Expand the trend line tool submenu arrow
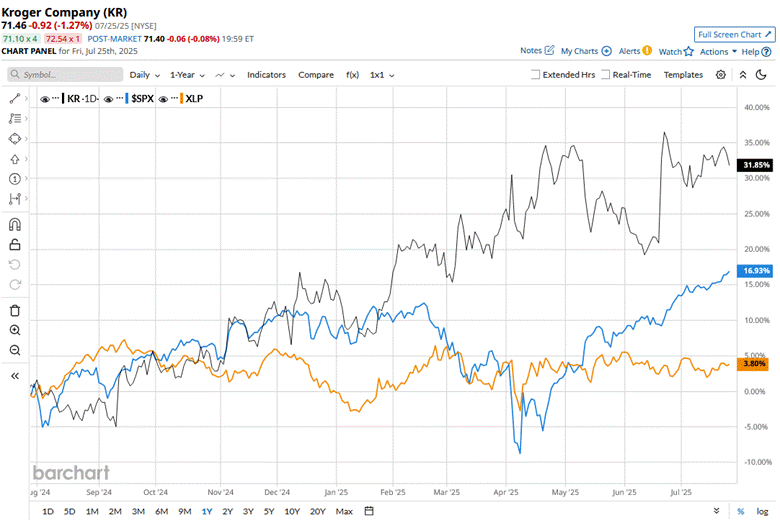This screenshot has width=780, height=523. (26, 99)
